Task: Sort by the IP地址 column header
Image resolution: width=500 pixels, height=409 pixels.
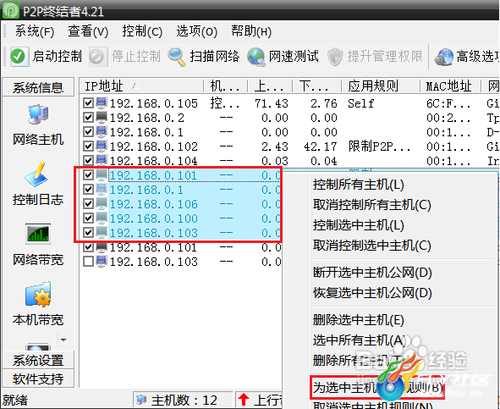Action: (141, 86)
